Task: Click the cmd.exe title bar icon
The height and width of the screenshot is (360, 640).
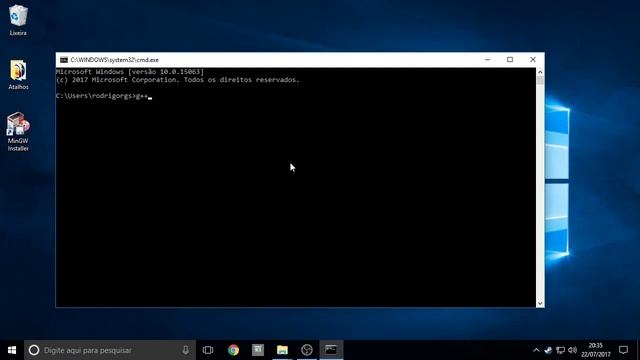Action: point(64,60)
